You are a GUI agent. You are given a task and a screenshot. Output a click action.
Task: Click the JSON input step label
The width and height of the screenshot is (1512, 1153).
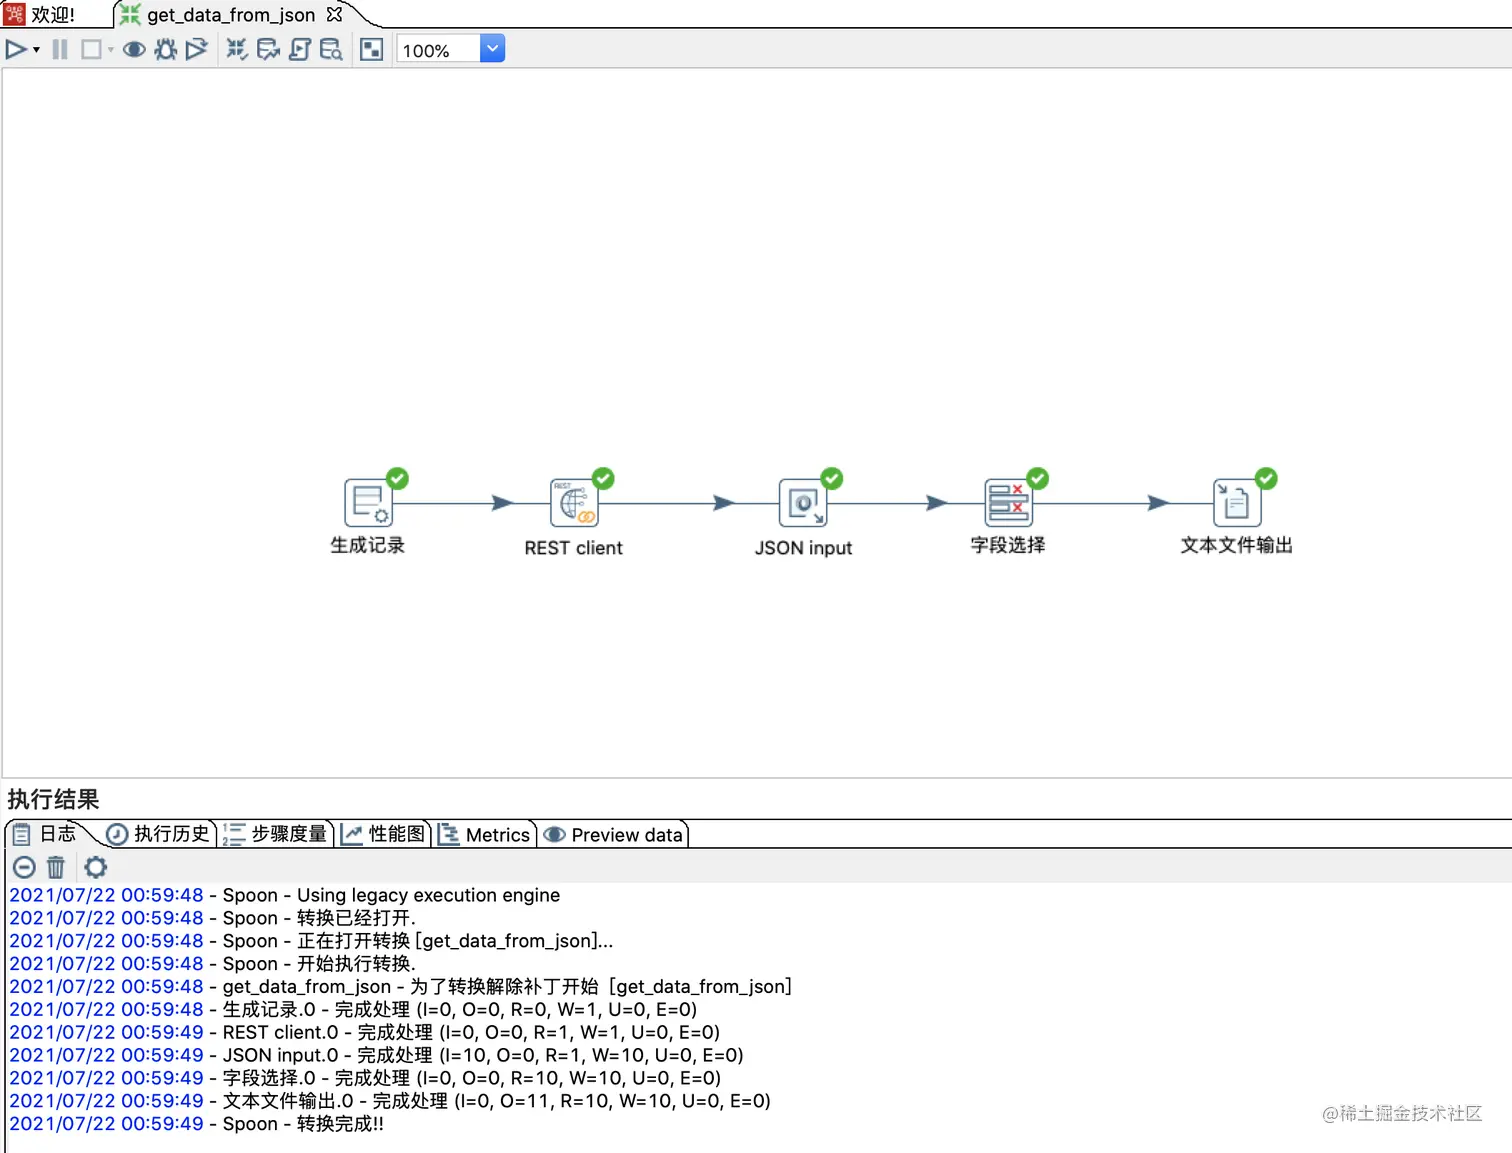click(803, 548)
